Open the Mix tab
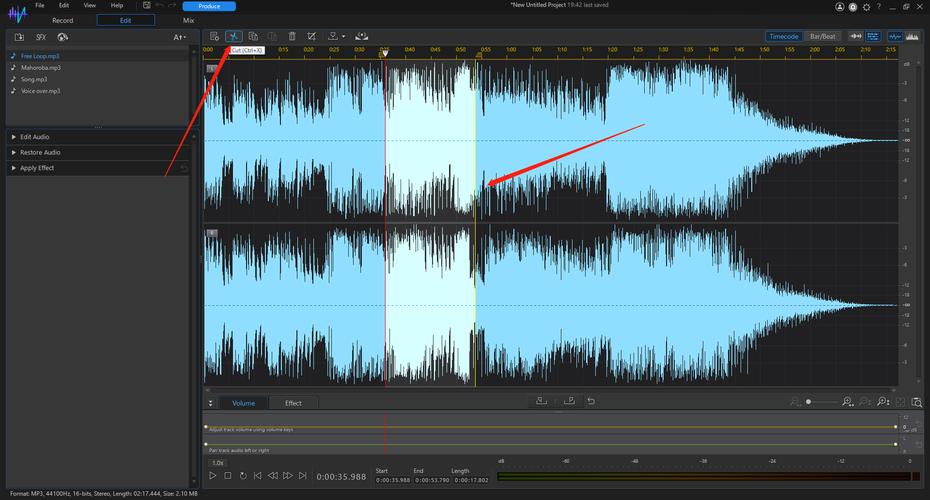Viewport: 930px width, 500px height. [x=188, y=20]
